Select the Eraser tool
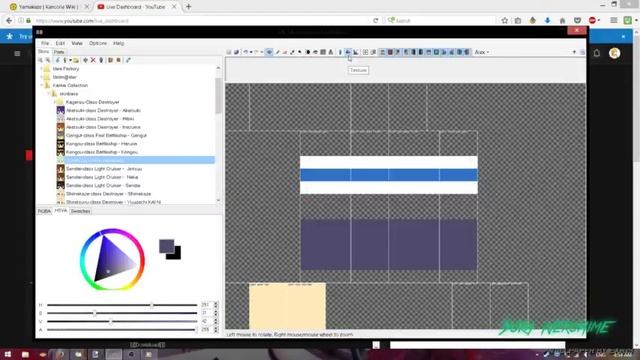 (x=285, y=52)
